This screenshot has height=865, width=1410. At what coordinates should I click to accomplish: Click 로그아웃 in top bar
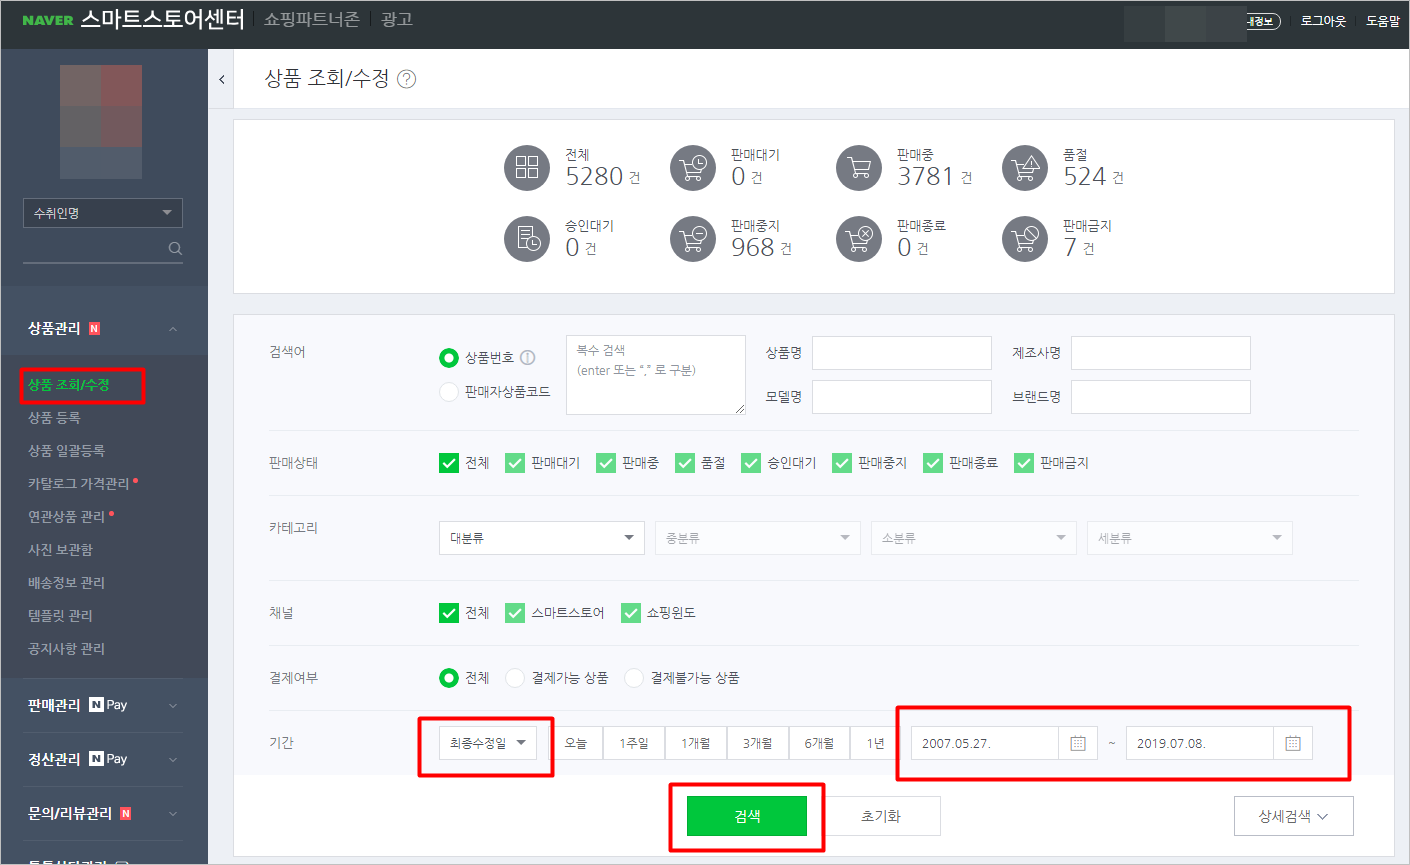(1323, 21)
